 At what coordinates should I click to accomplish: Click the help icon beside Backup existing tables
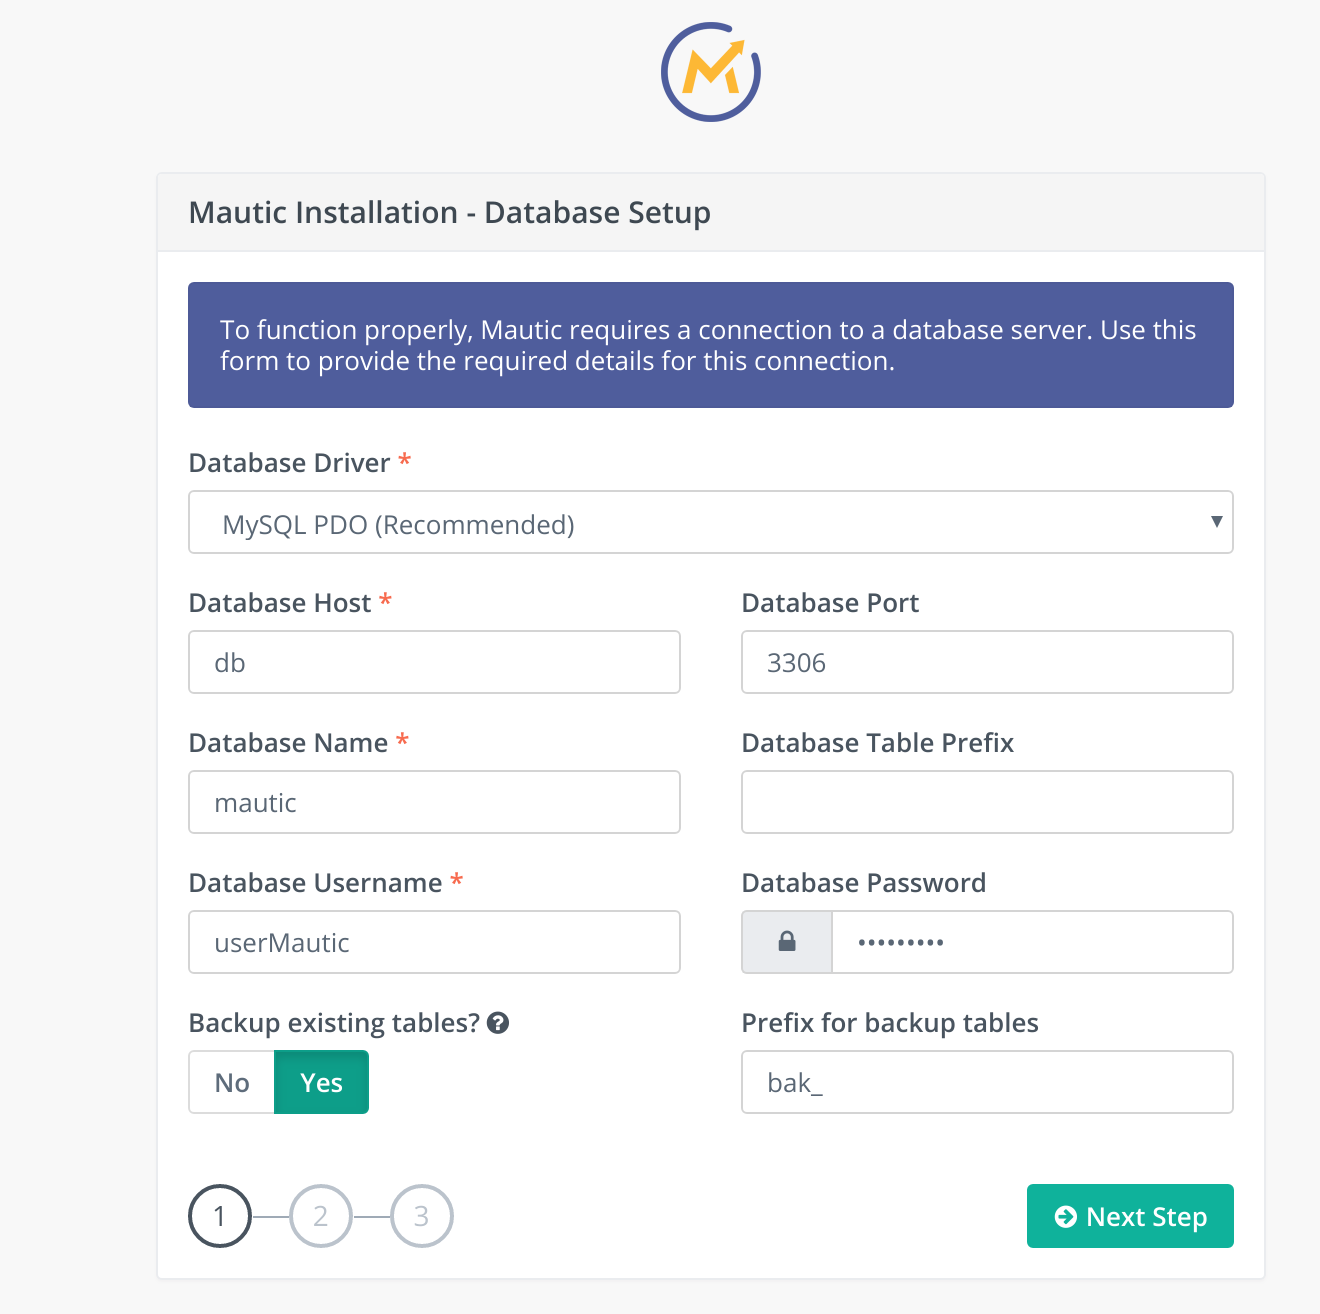click(498, 1023)
